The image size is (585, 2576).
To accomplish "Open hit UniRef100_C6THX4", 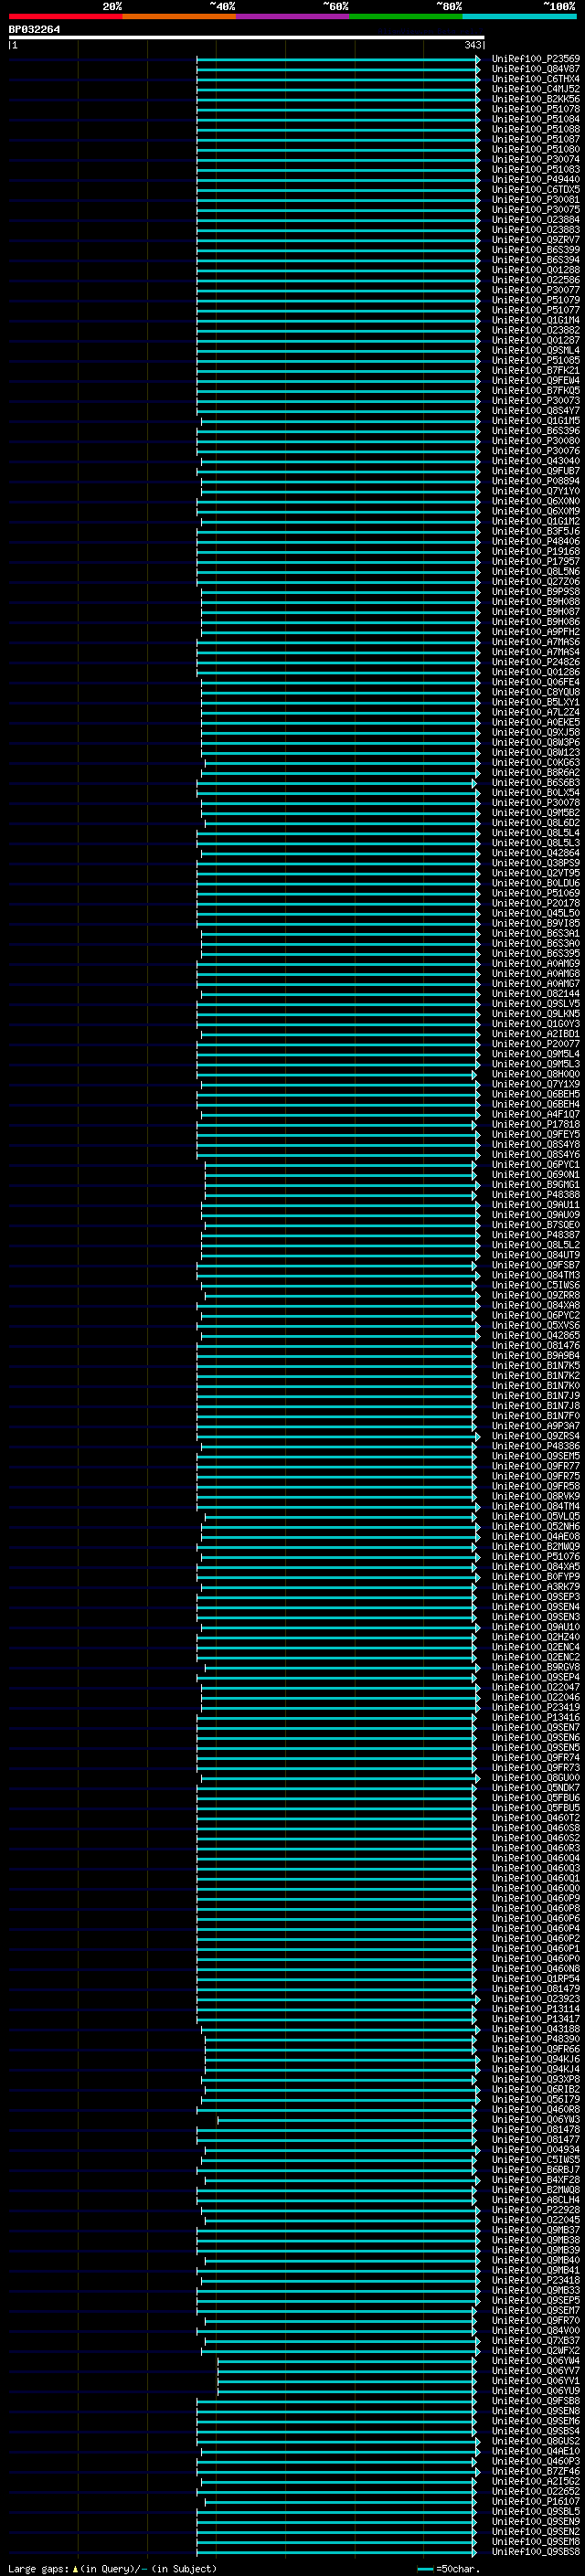I will click(536, 79).
